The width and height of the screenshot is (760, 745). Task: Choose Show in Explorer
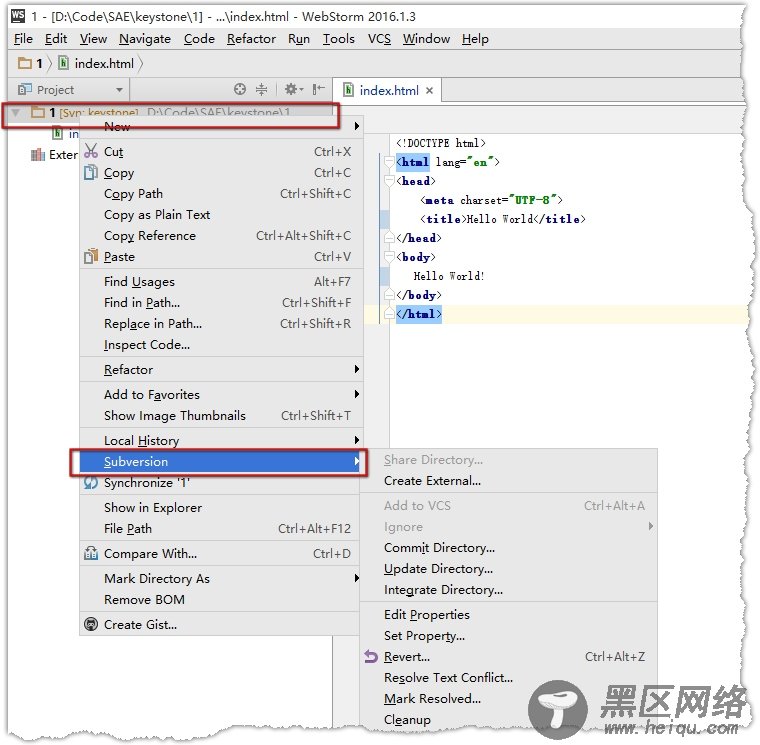222,507
